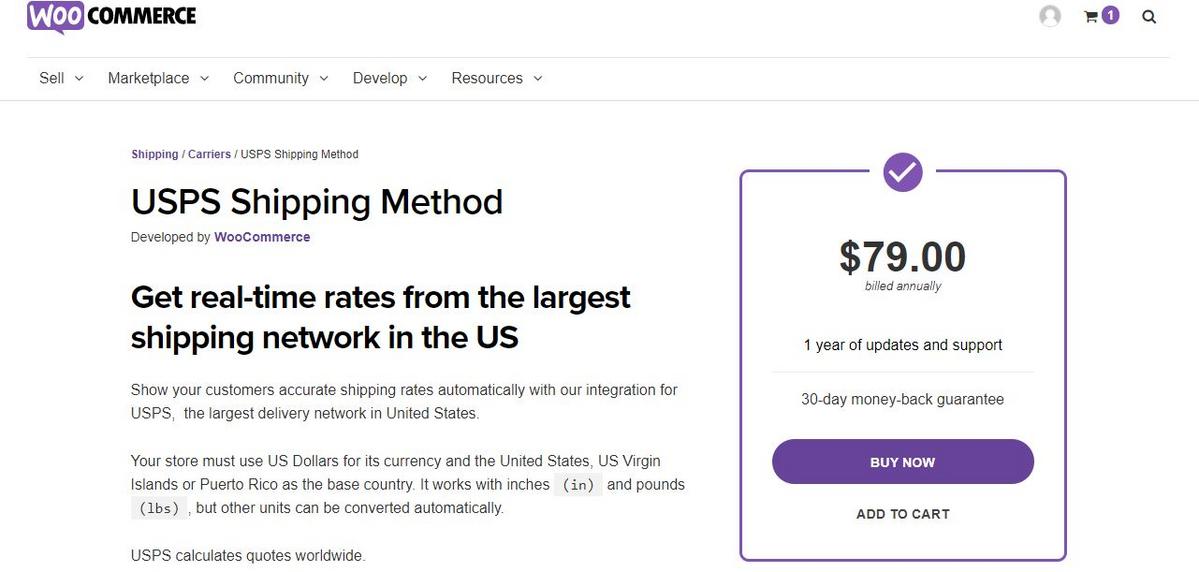Click the WooCommerce logo
Image resolution: width=1199 pixels, height=572 pixels.
pyautogui.click(x=111, y=17)
